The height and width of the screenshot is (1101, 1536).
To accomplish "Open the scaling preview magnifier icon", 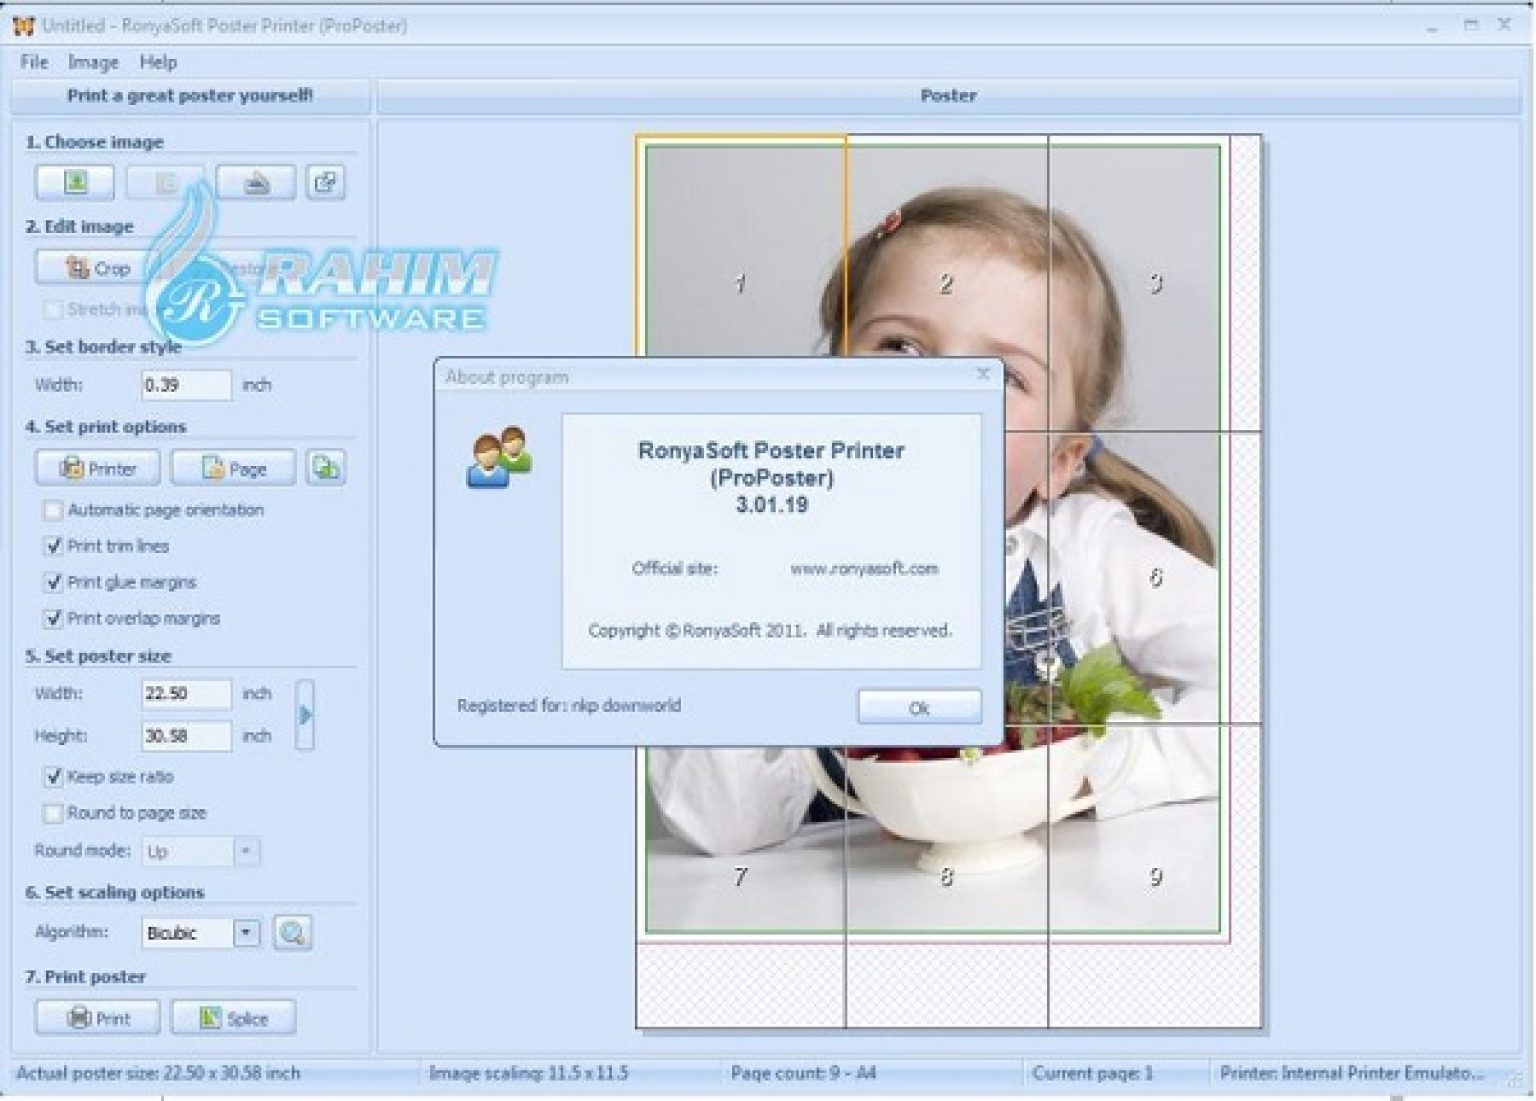I will [293, 932].
